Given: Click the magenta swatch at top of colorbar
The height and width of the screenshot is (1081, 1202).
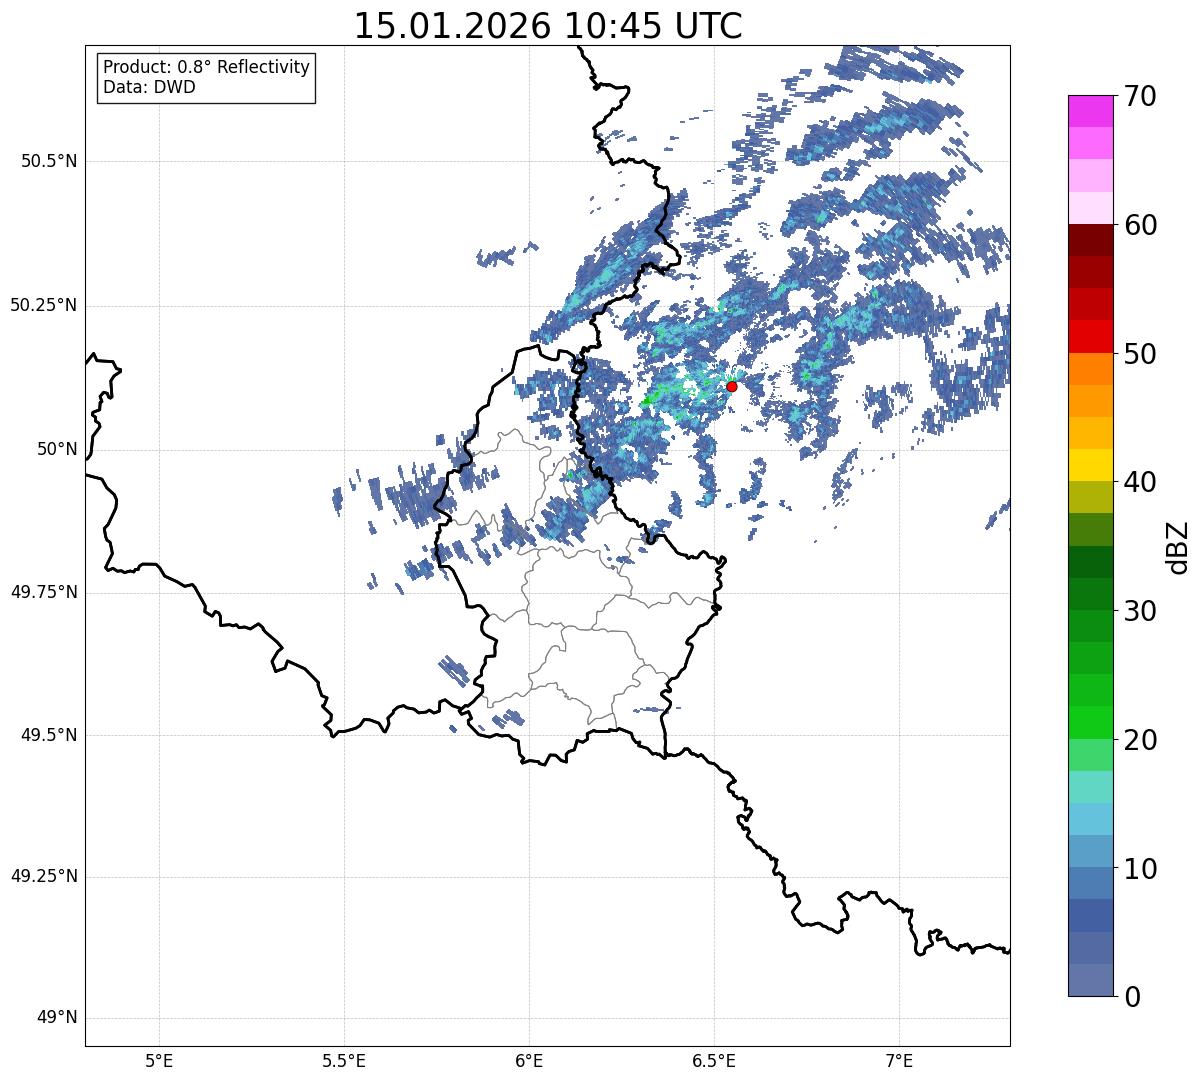Looking at the screenshot, I should (1091, 111).
